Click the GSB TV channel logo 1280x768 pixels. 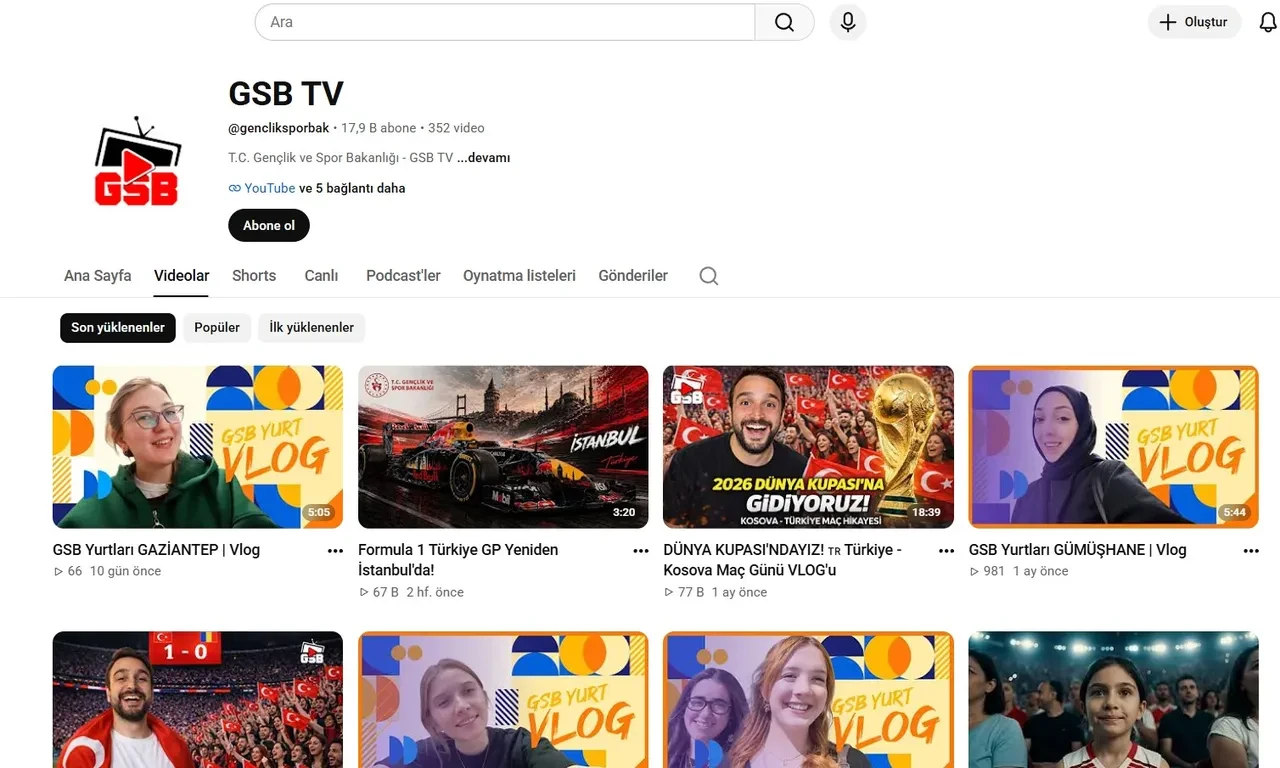(x=137, y=162)
